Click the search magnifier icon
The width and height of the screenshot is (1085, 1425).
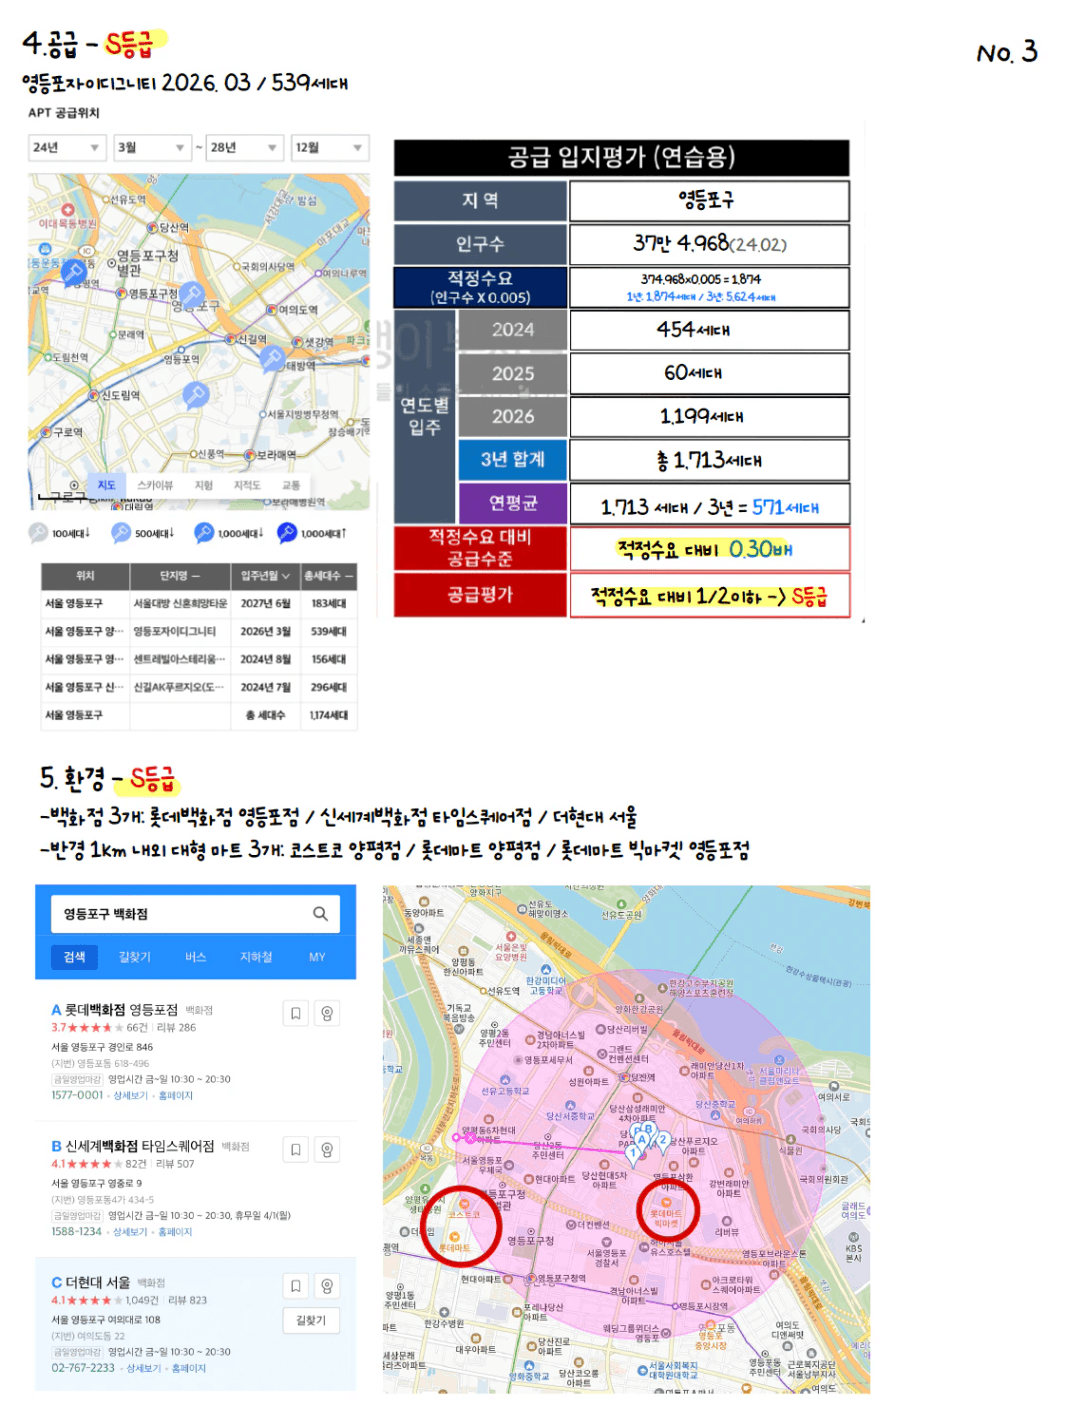point(320,913)
